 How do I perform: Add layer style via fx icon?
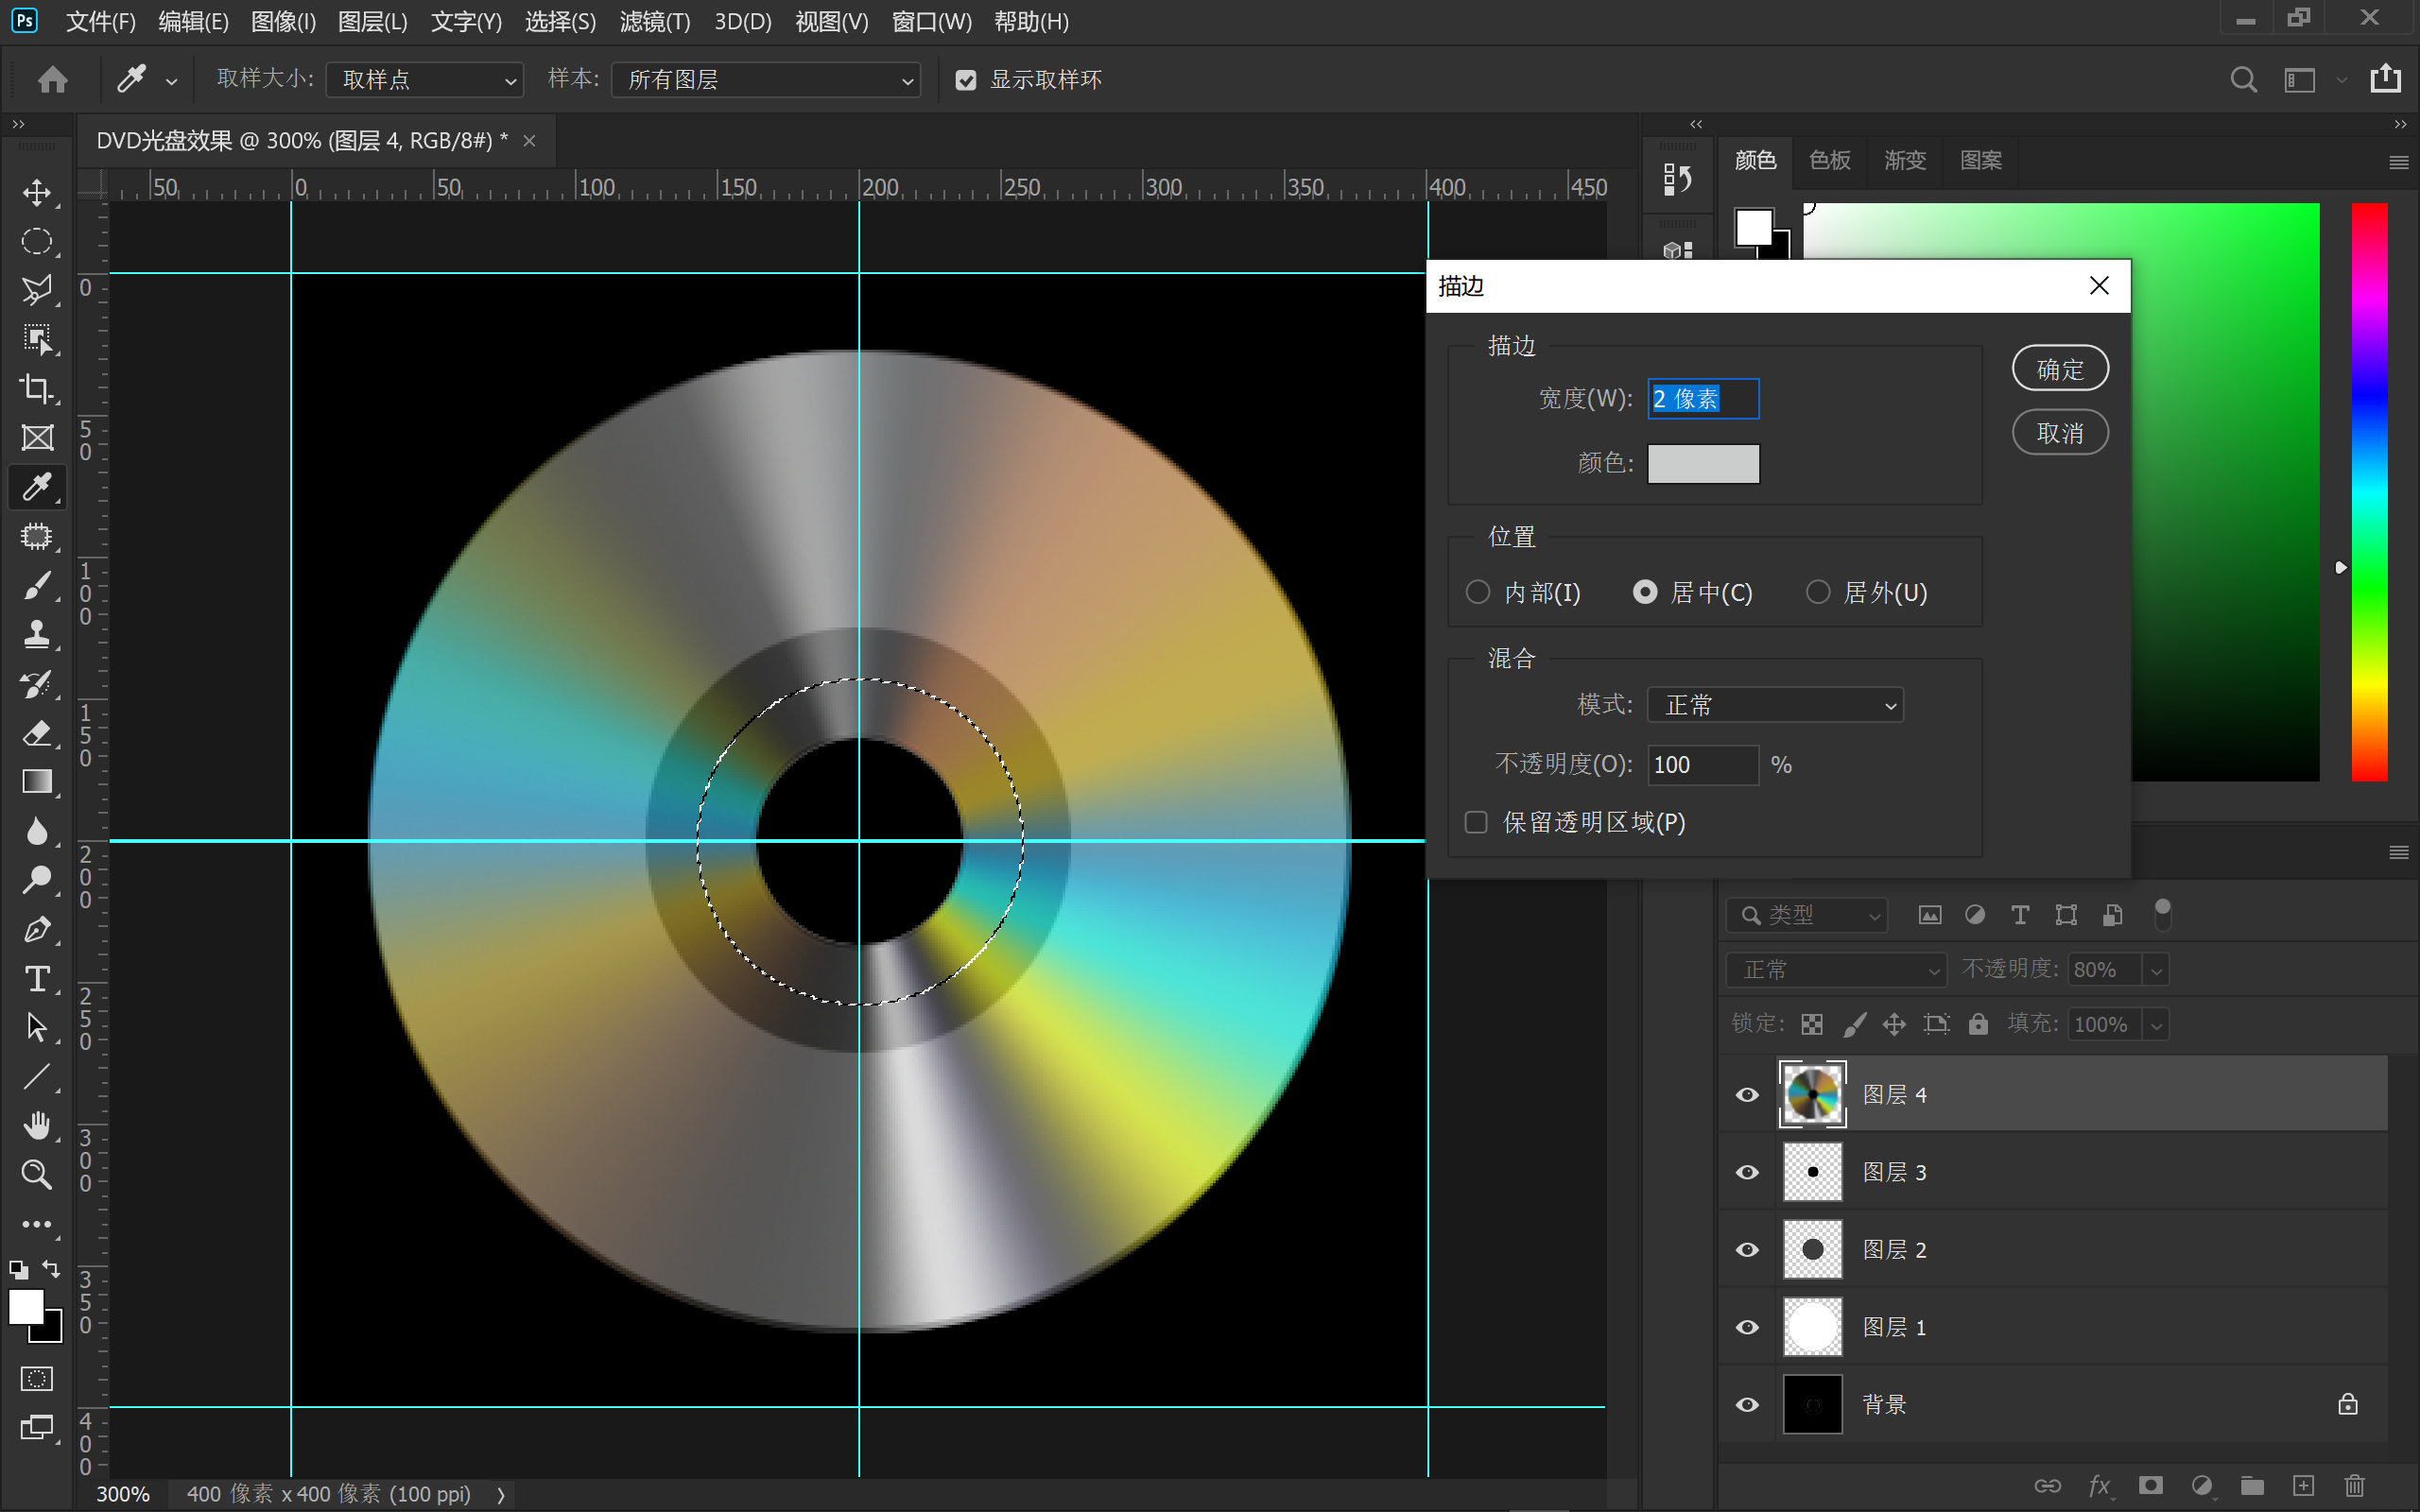pos(2099,1486)
